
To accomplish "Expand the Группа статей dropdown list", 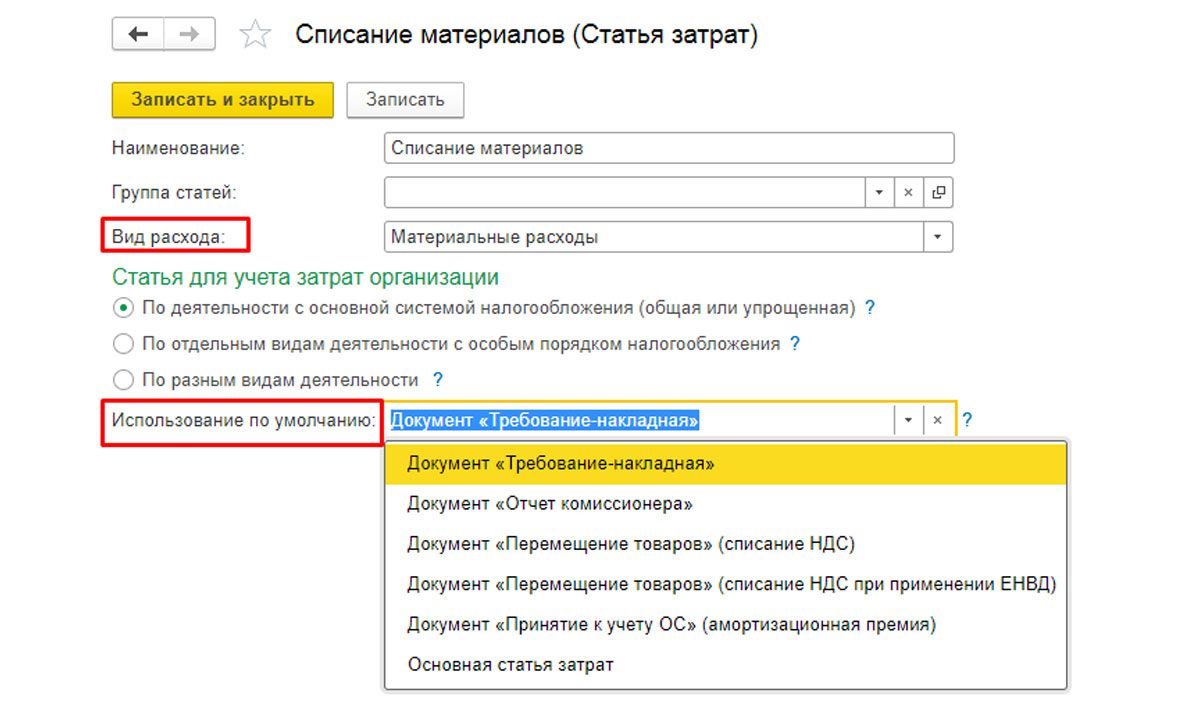I will (x=879, y=192).
